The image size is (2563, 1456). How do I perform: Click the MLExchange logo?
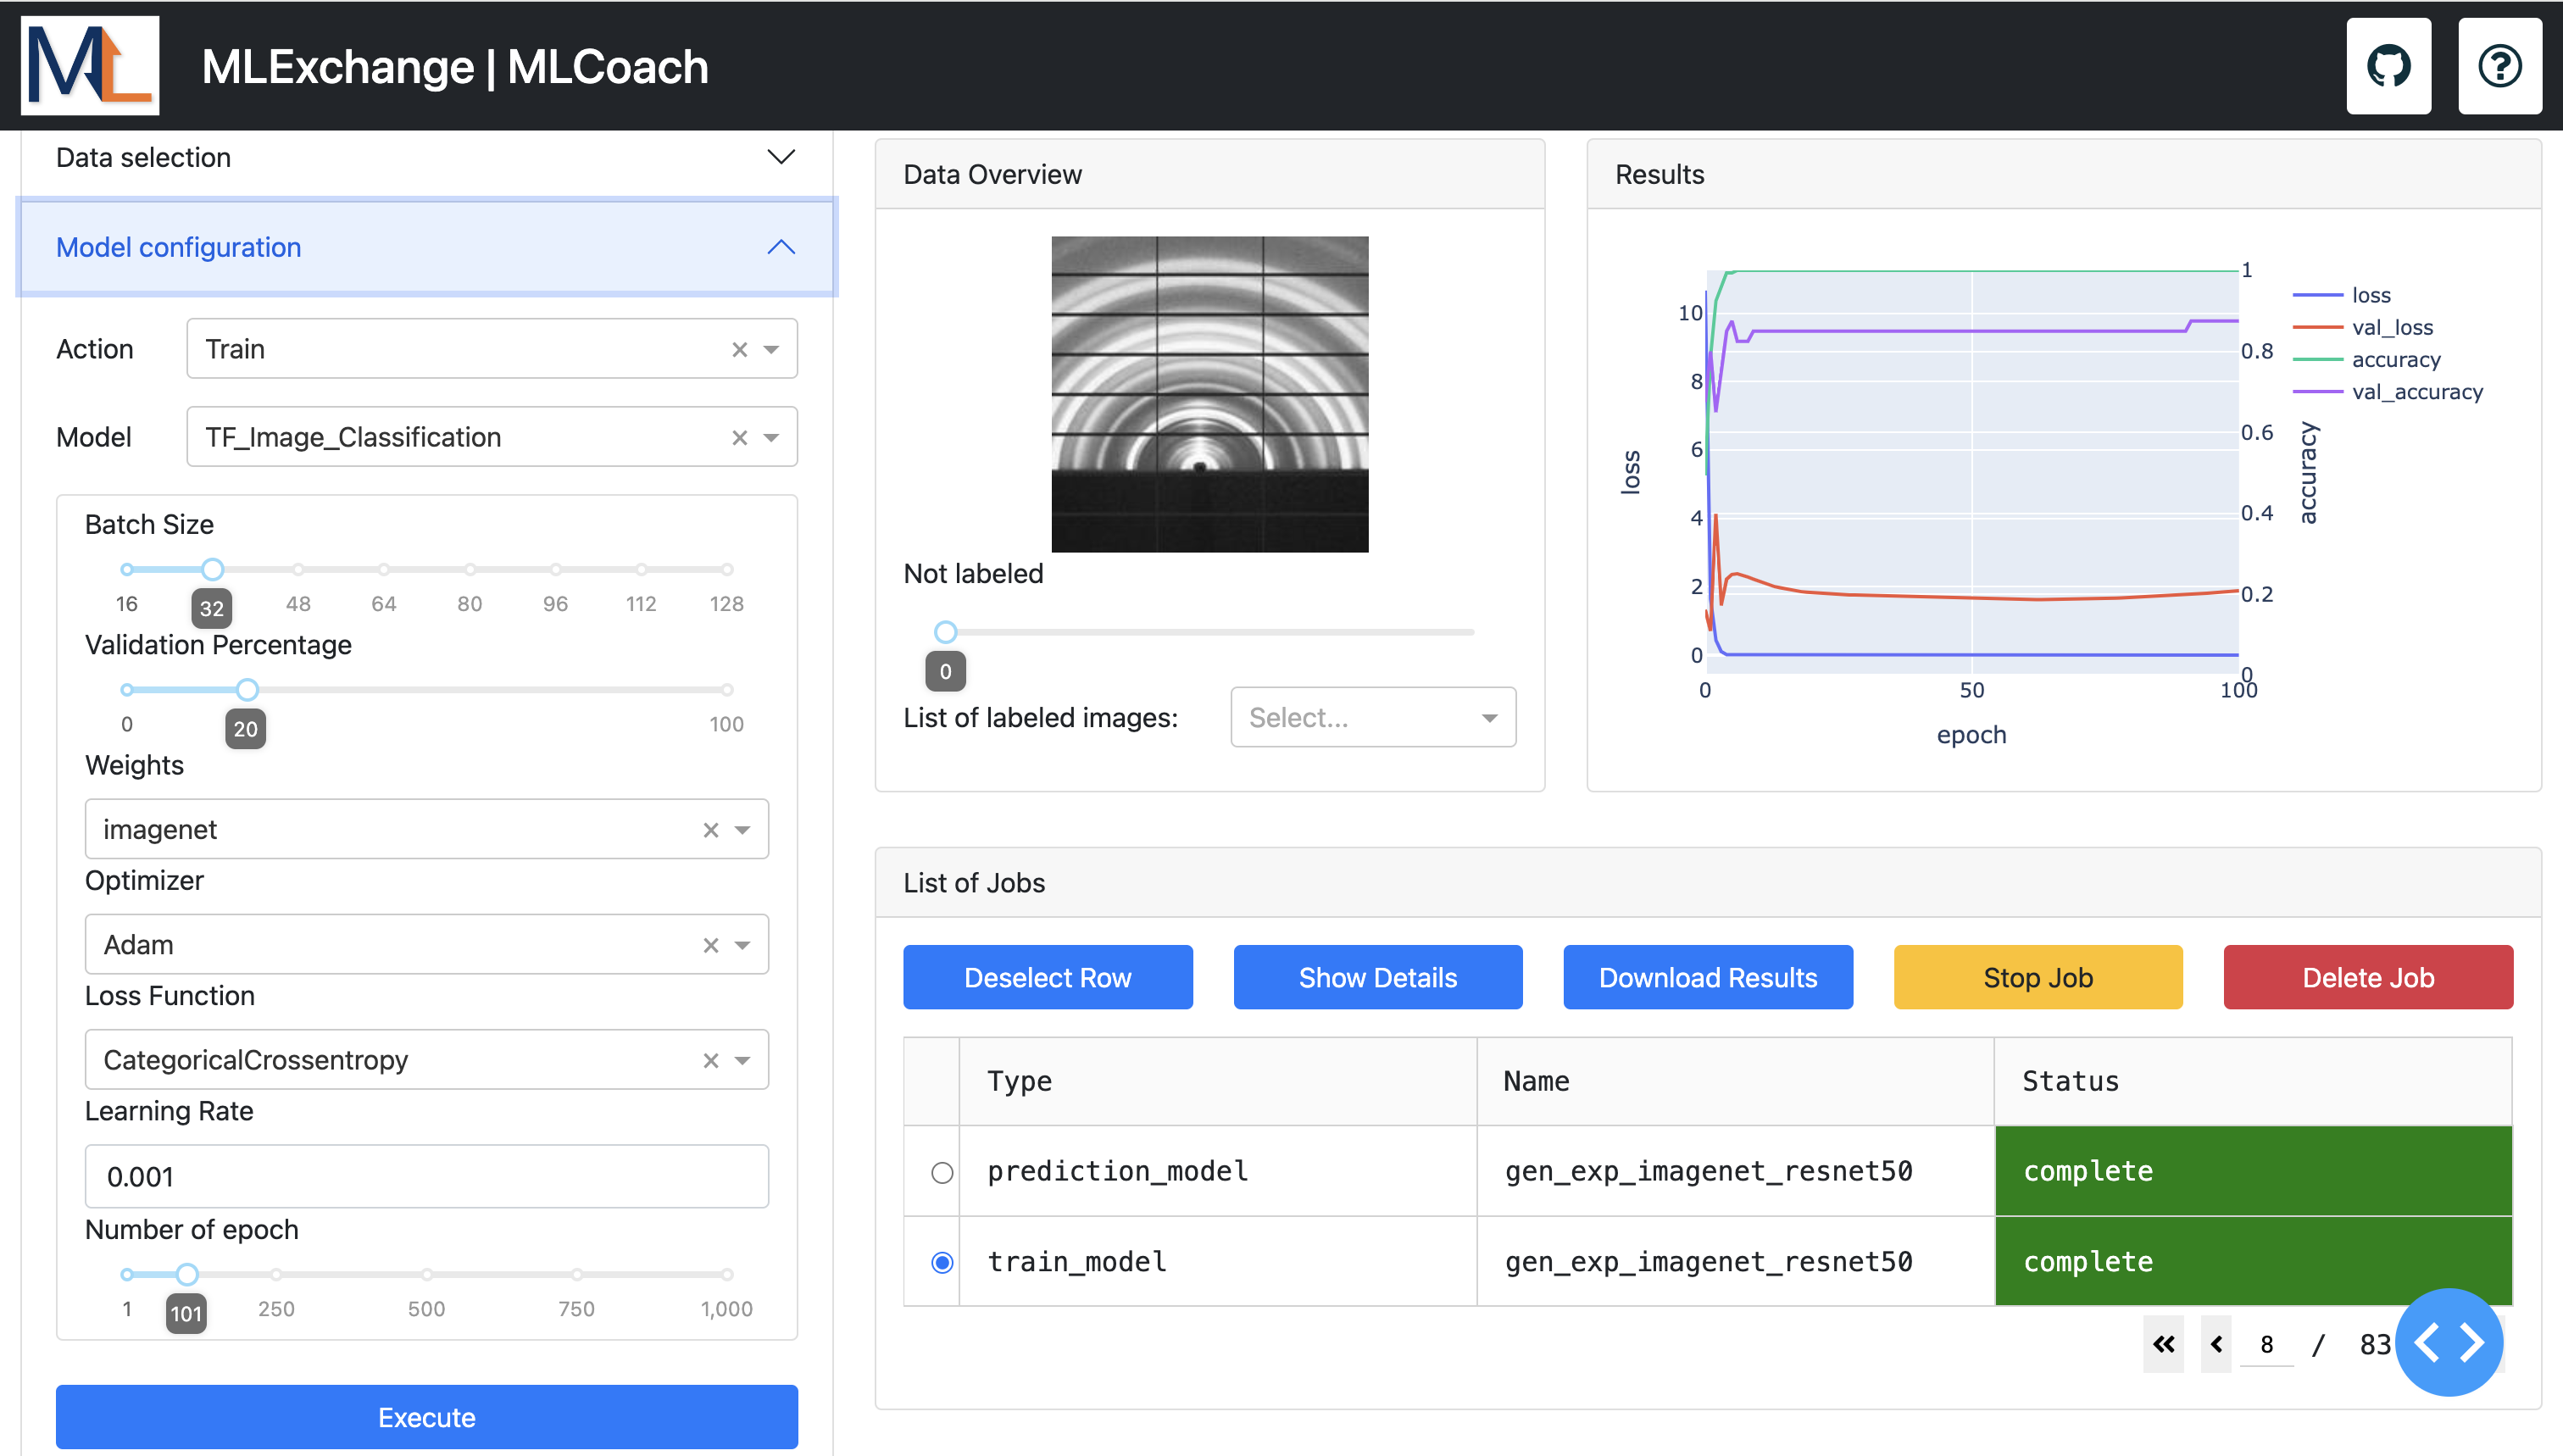click(x=90, y=66)
